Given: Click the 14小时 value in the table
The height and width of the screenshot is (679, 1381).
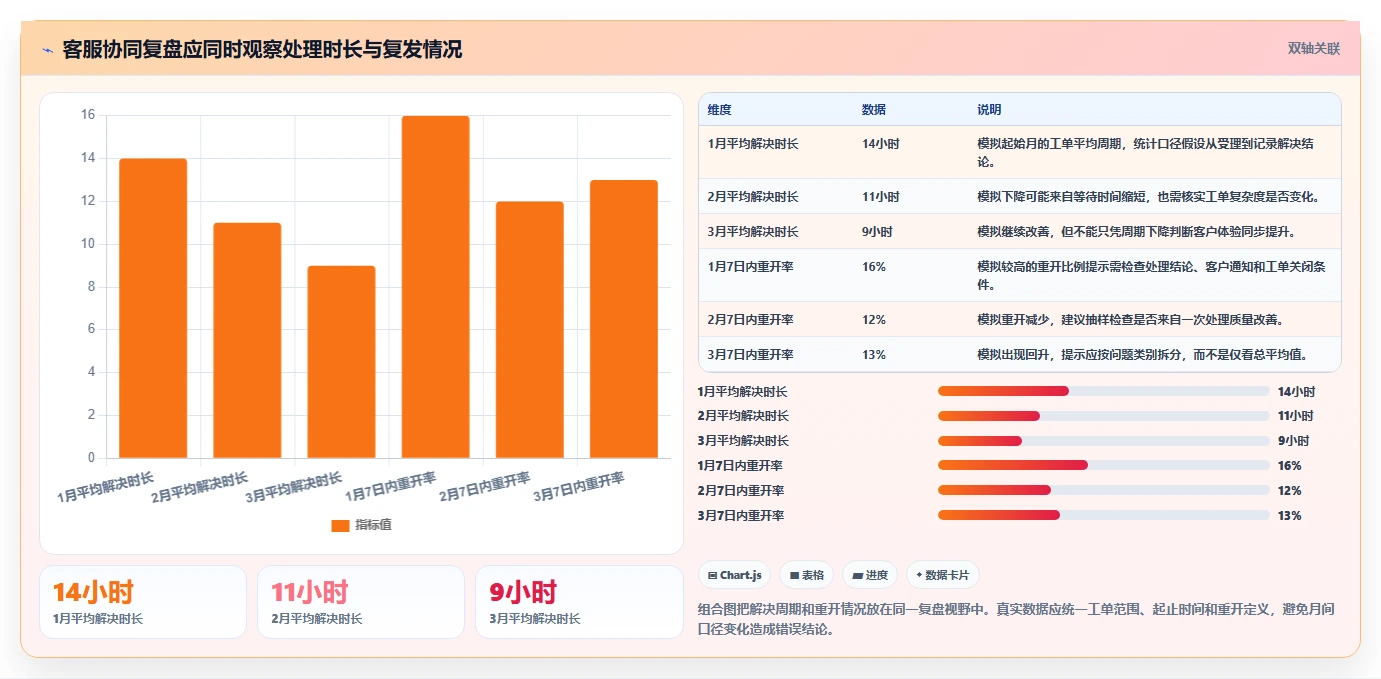Looking at the screenshot, I should tap(880, 144).
